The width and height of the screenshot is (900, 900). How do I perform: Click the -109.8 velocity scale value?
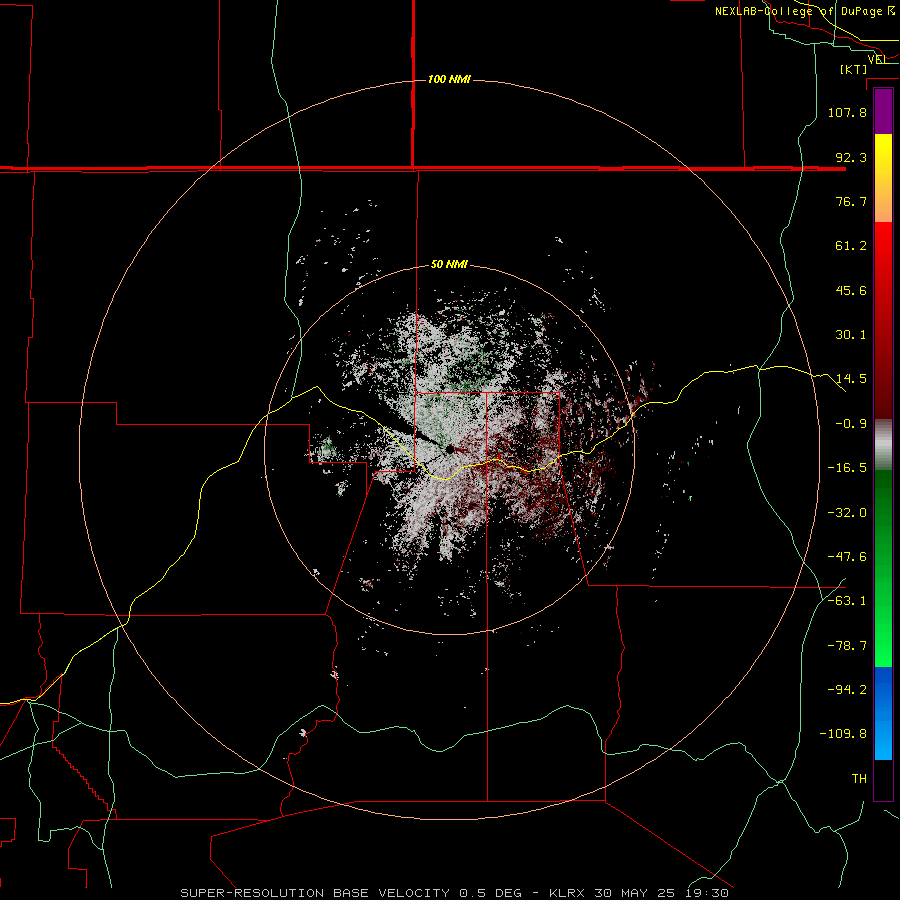pos(843,734)
